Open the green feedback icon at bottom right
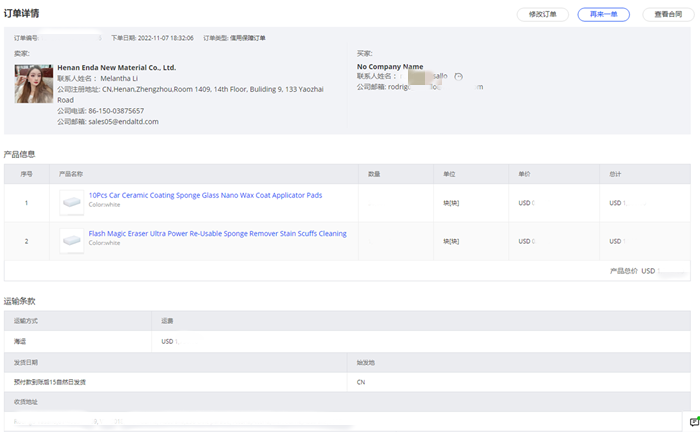700x432 pixels. 694,422
